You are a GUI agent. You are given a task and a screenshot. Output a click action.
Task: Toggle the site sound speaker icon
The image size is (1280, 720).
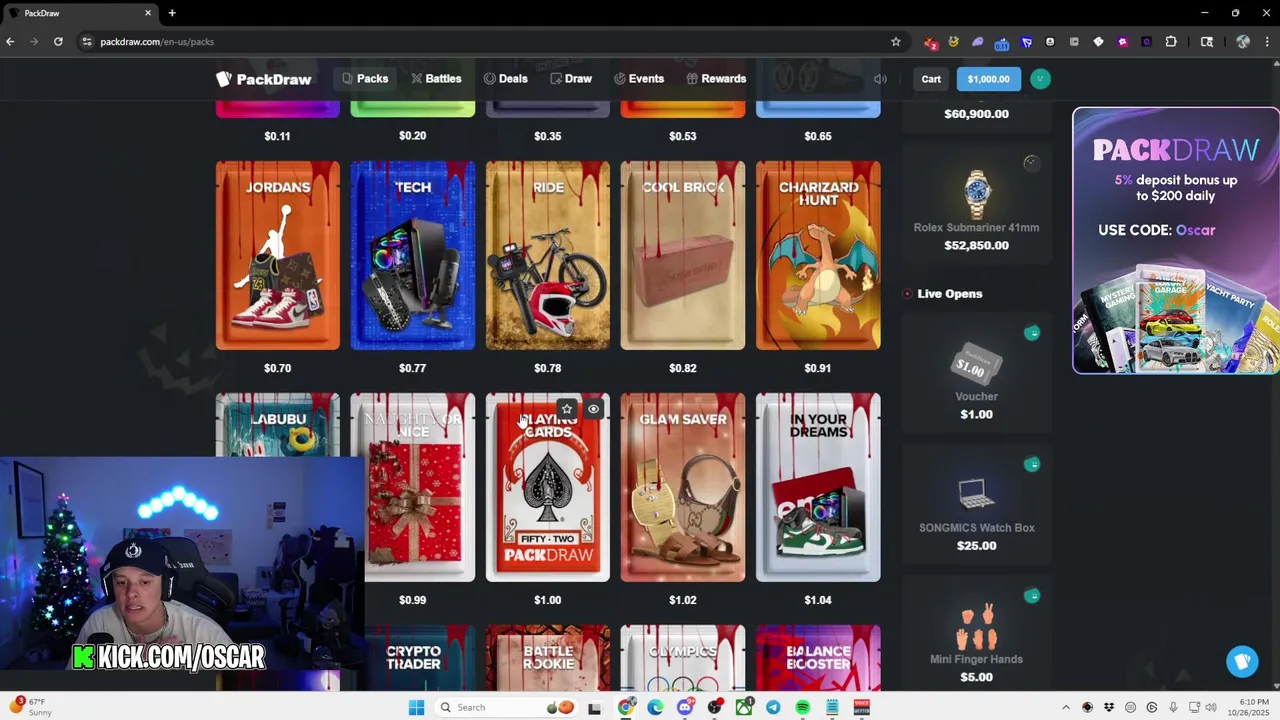[880, 79]
